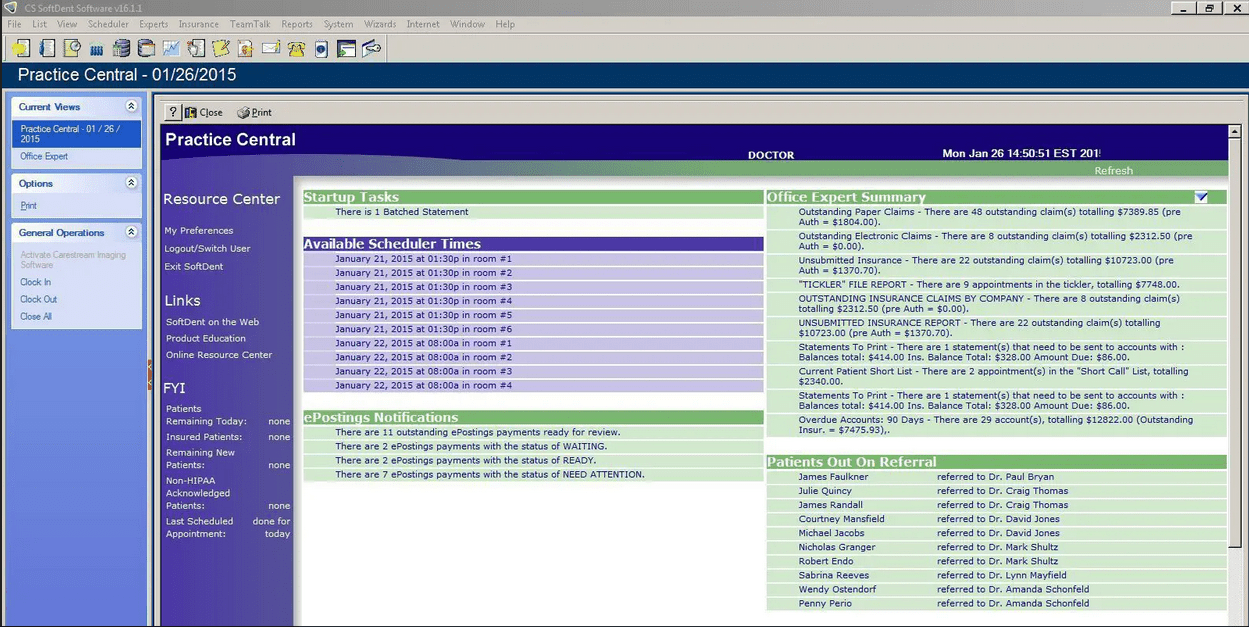Open SoftDent on the Web link
1249x627 pixels.
[212, 322]
